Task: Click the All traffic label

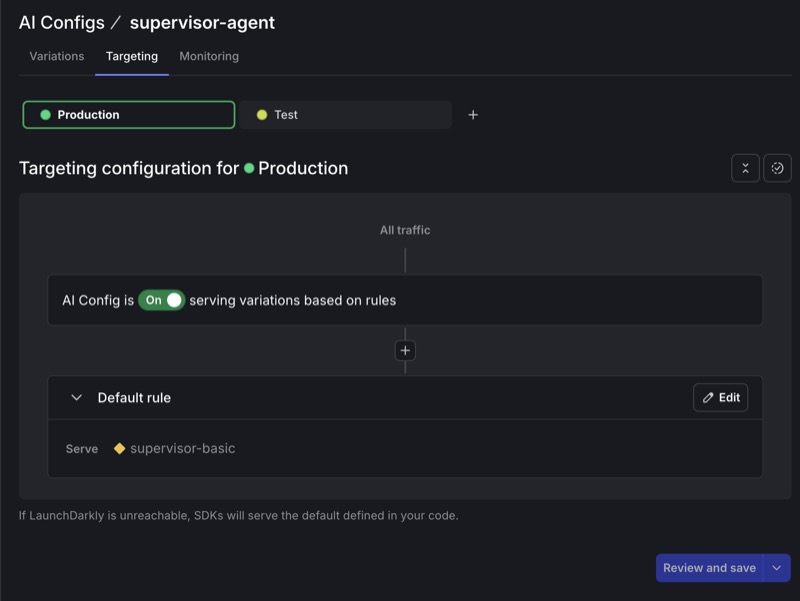Action: (x=405, y=230)
